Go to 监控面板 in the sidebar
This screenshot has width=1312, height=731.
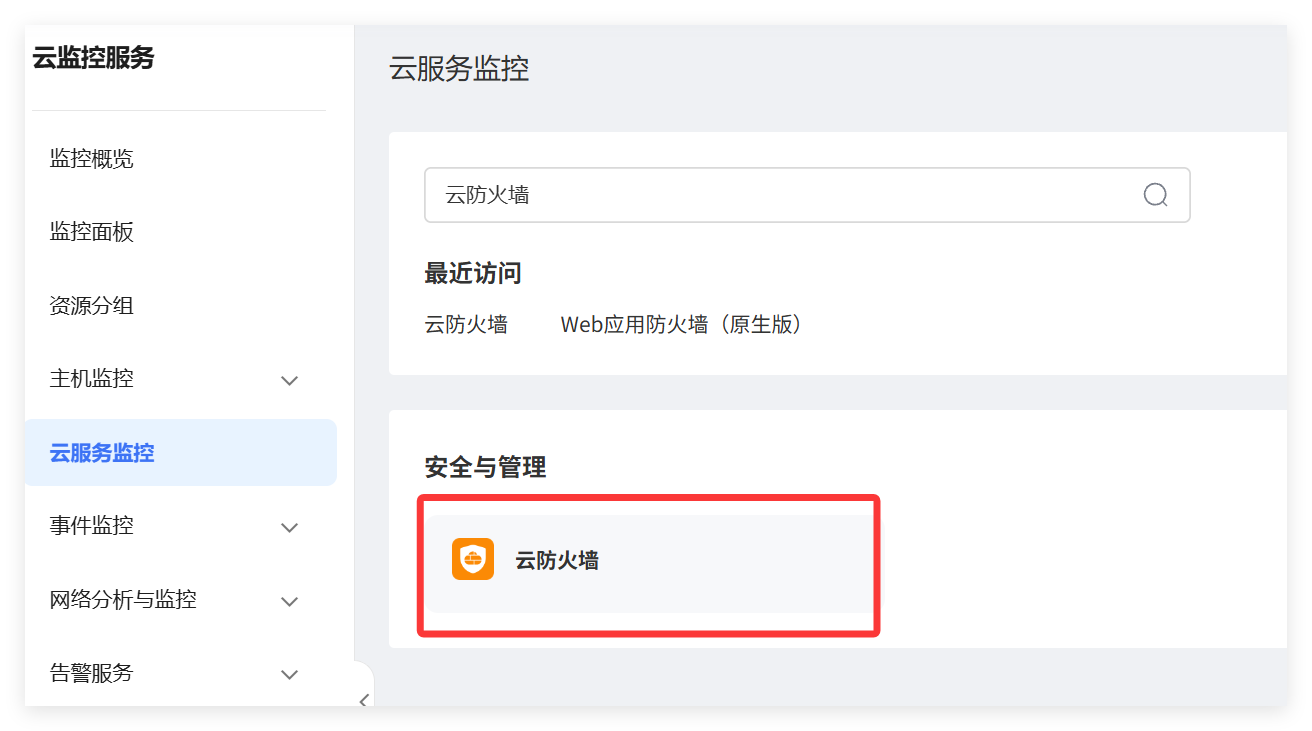92,232
